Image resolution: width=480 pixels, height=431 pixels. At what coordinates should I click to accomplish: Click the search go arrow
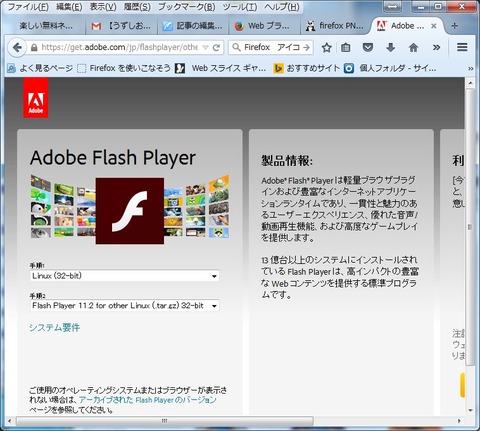pyautogui.click(x=306, y=47)
